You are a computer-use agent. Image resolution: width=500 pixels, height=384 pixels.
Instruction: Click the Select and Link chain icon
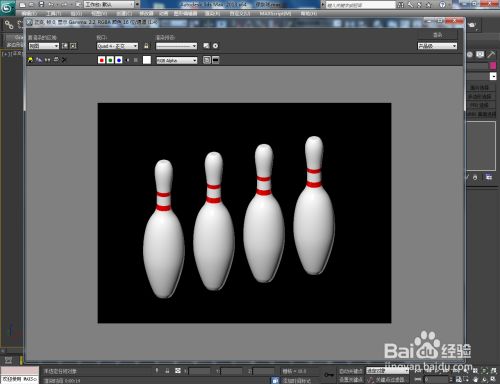9,25
